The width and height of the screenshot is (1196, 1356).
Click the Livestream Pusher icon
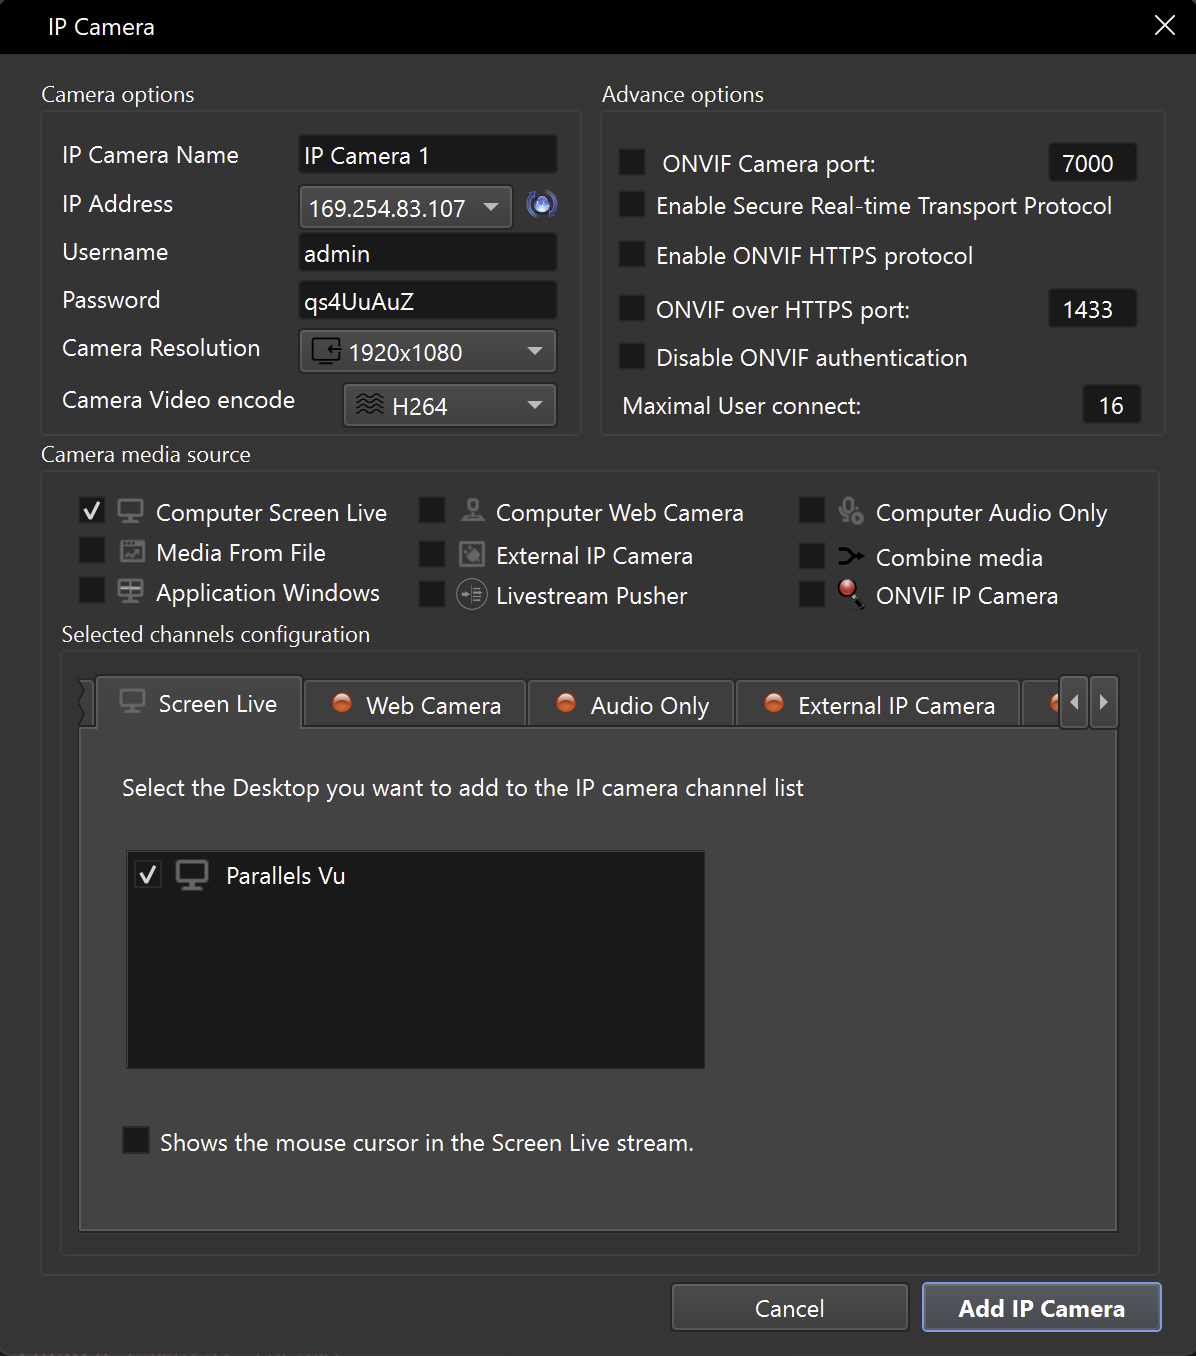[x=472, y=595]
